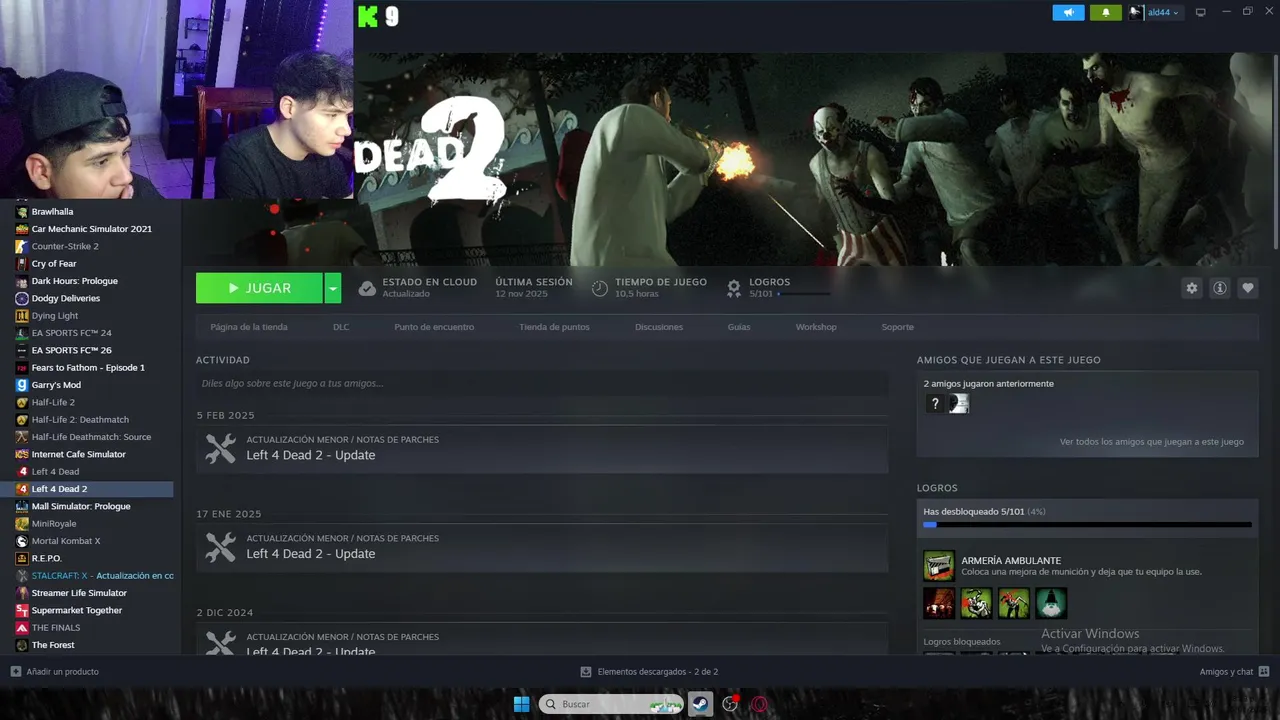Open the green notifications bell
Image resolution: width=1280 pixels, height=720 pixels.
tap(1105, 13)
